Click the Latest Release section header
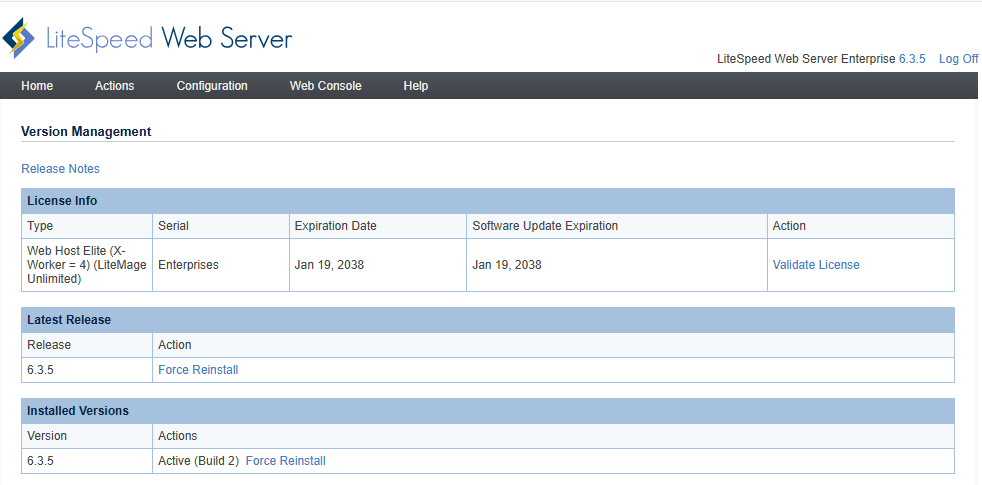This screenshot has height=485, width=982. (488, 320)
